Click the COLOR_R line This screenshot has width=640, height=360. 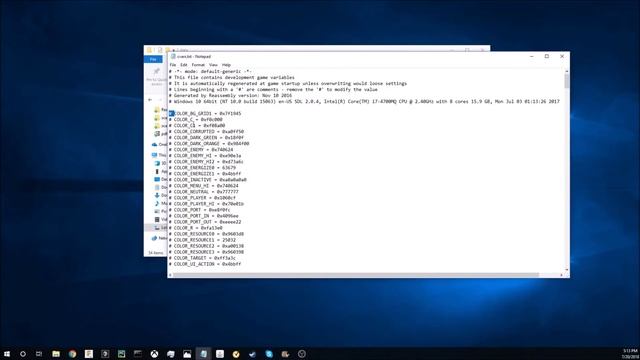(196, 228)
